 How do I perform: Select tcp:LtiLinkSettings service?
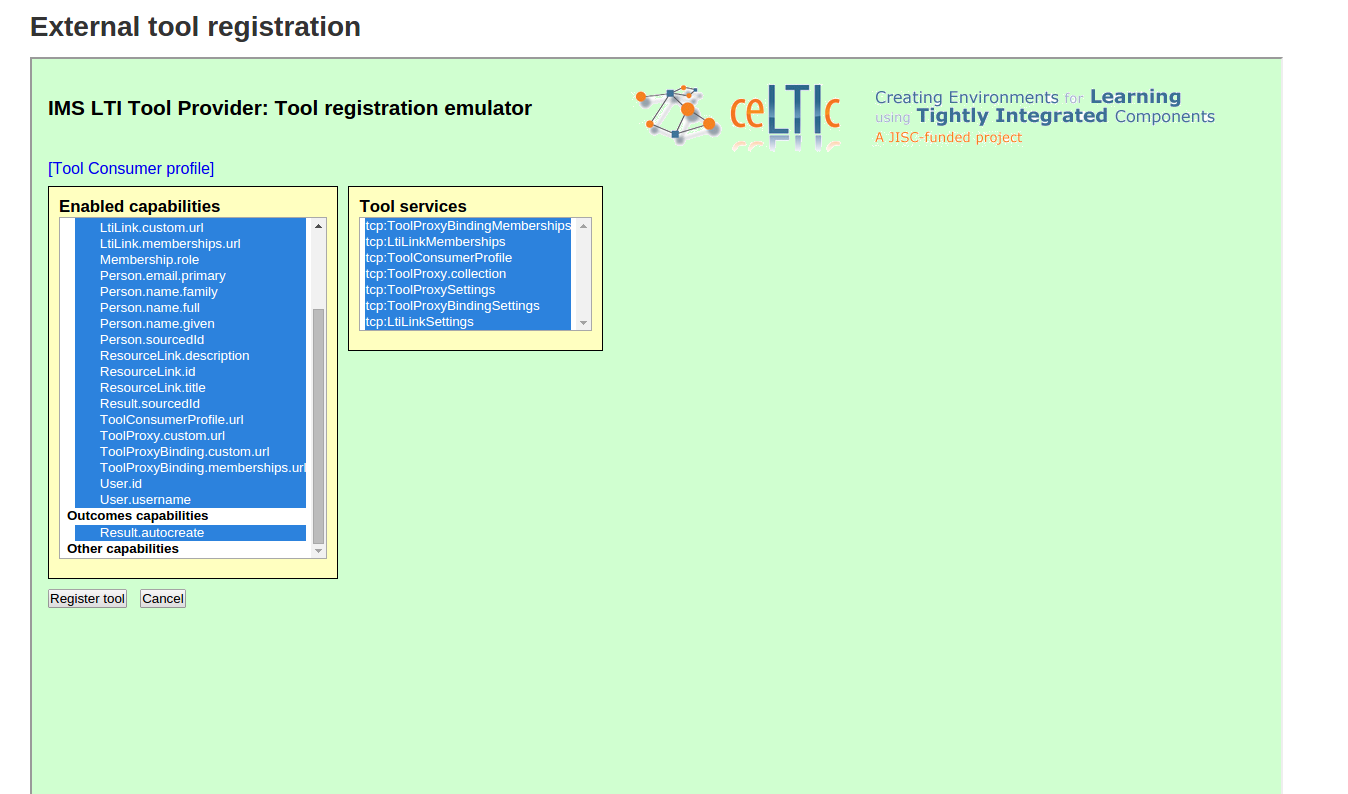(468, 321)
